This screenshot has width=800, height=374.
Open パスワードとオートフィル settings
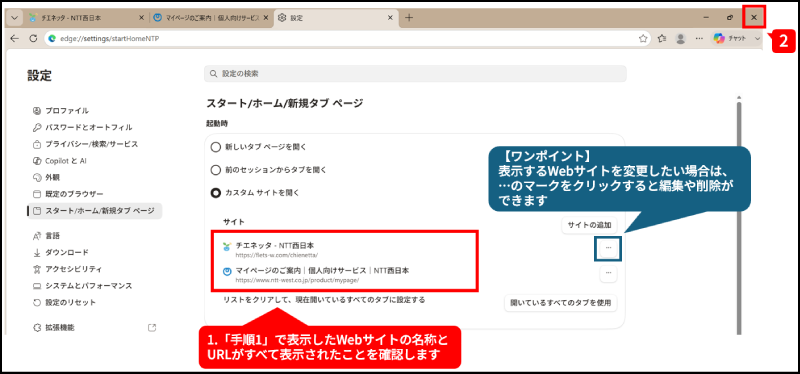pos(82,128)
